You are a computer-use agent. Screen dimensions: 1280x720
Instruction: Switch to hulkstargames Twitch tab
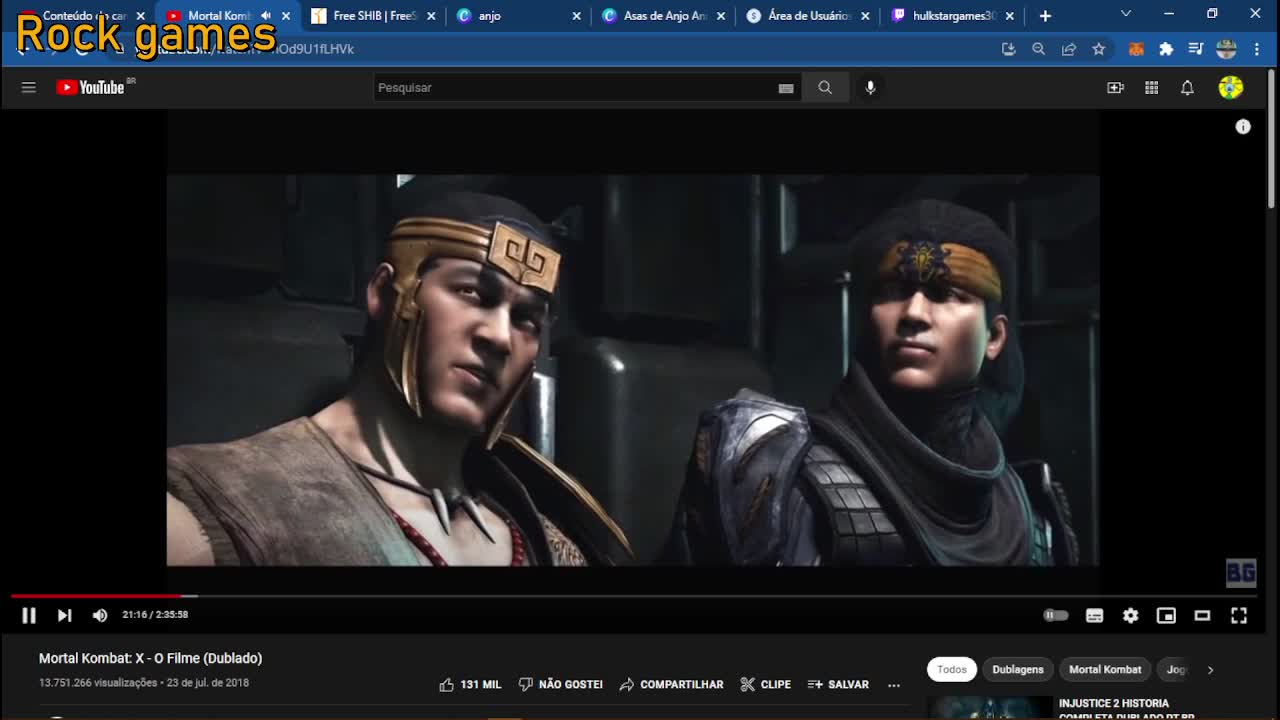(x=953, y=16)
